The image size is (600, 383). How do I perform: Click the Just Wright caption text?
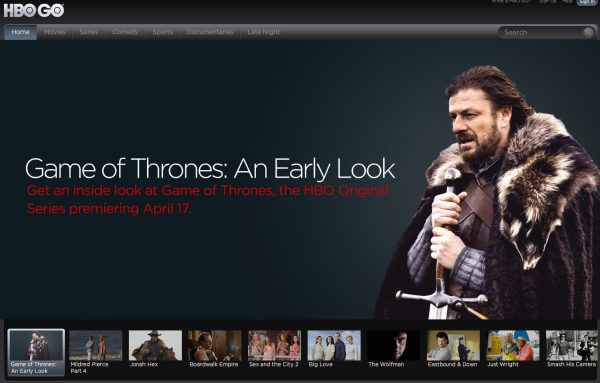tap(503, 364)
